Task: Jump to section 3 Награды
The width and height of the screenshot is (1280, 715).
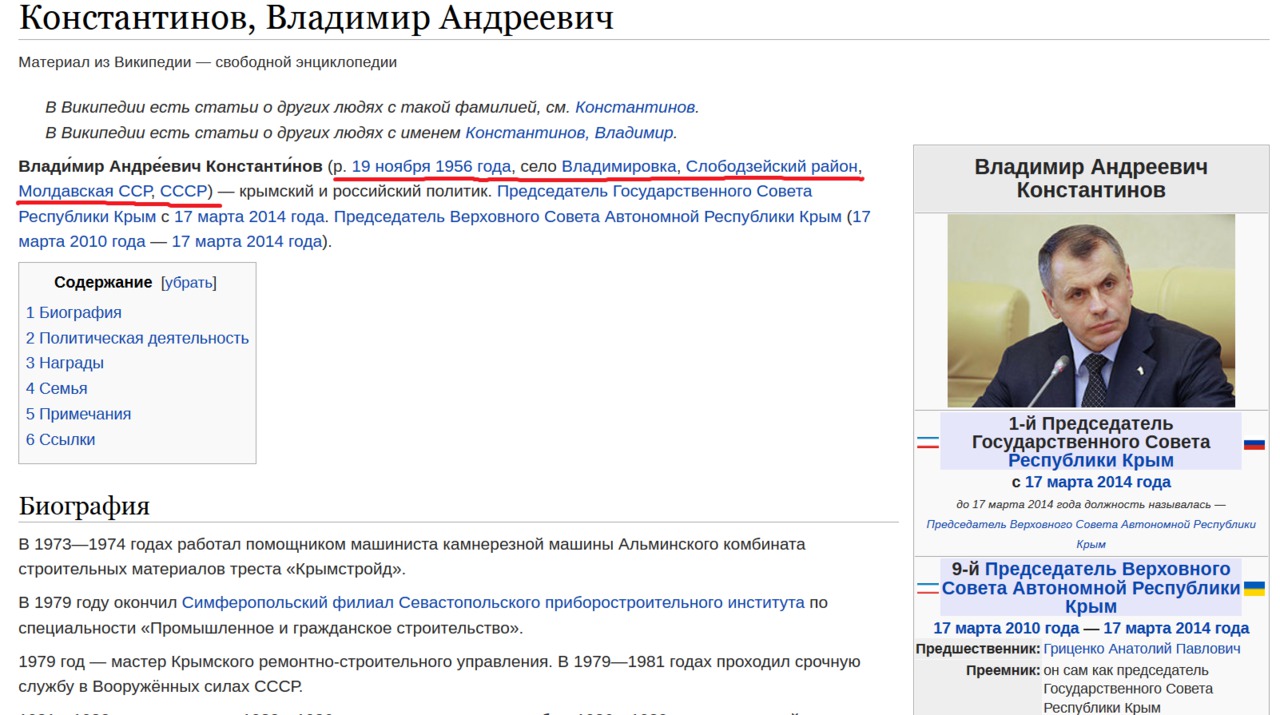Action: pyautogui.click(x=65, y=363)
